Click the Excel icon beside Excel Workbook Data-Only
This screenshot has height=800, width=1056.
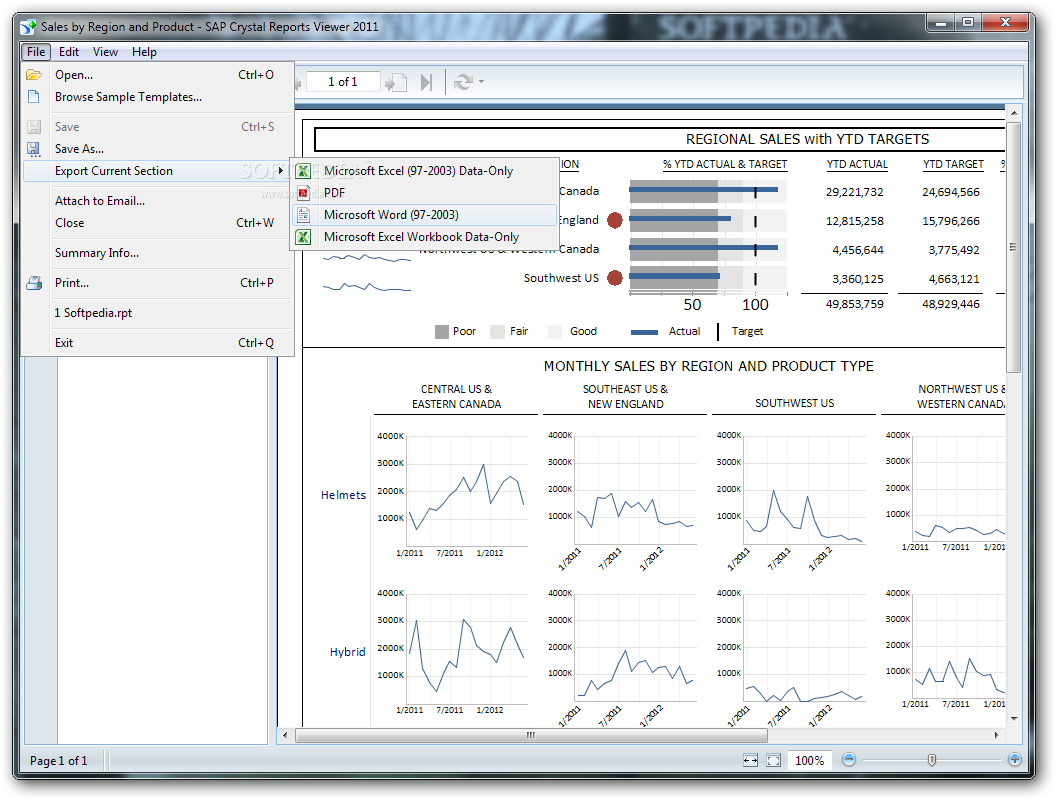click(303, 237)
